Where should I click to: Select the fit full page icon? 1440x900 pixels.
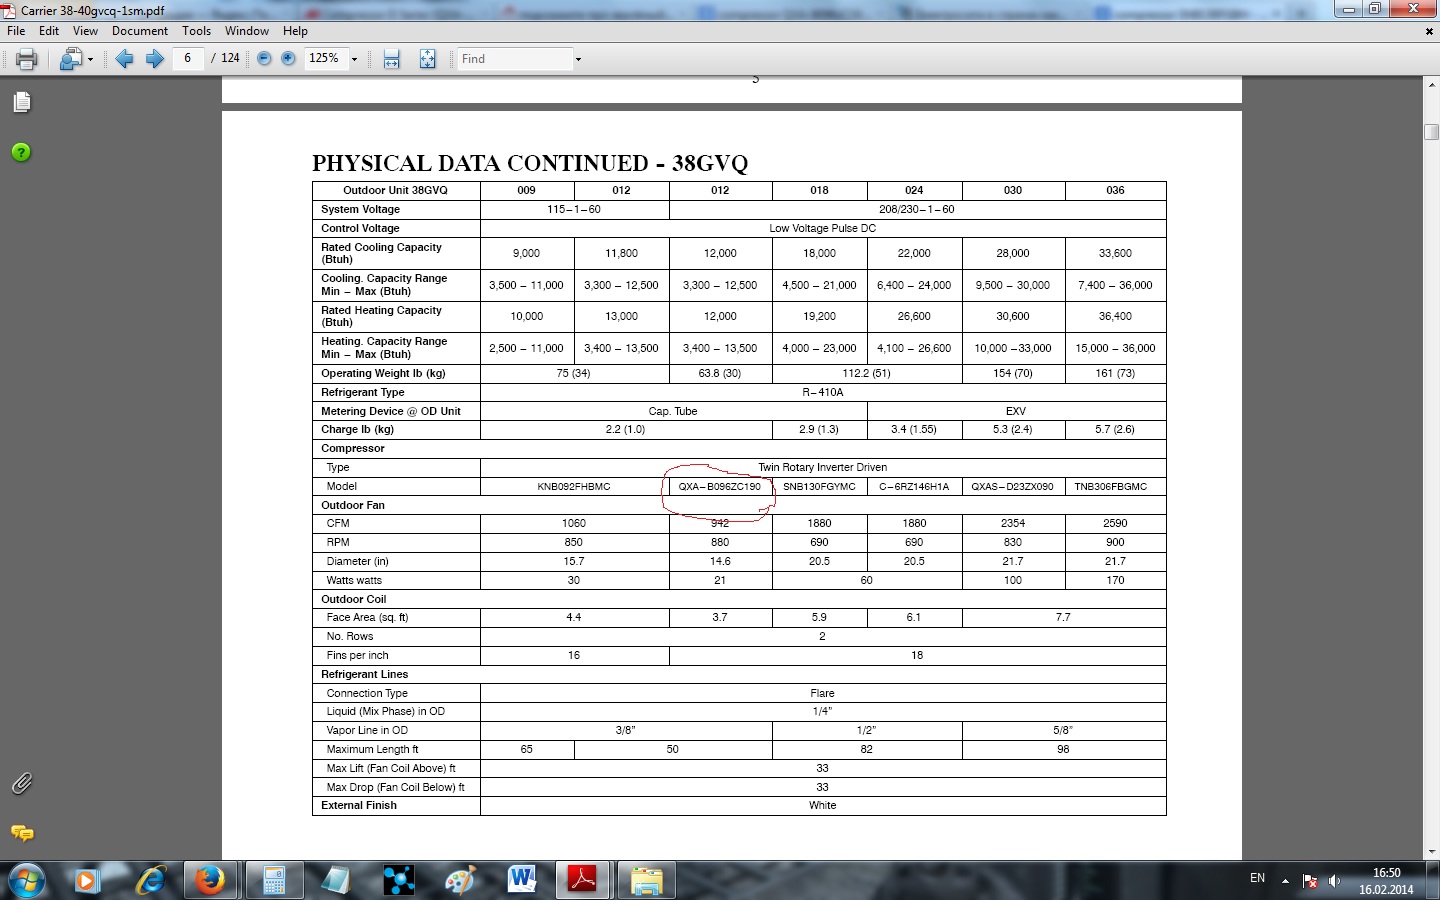click(427, 59)
